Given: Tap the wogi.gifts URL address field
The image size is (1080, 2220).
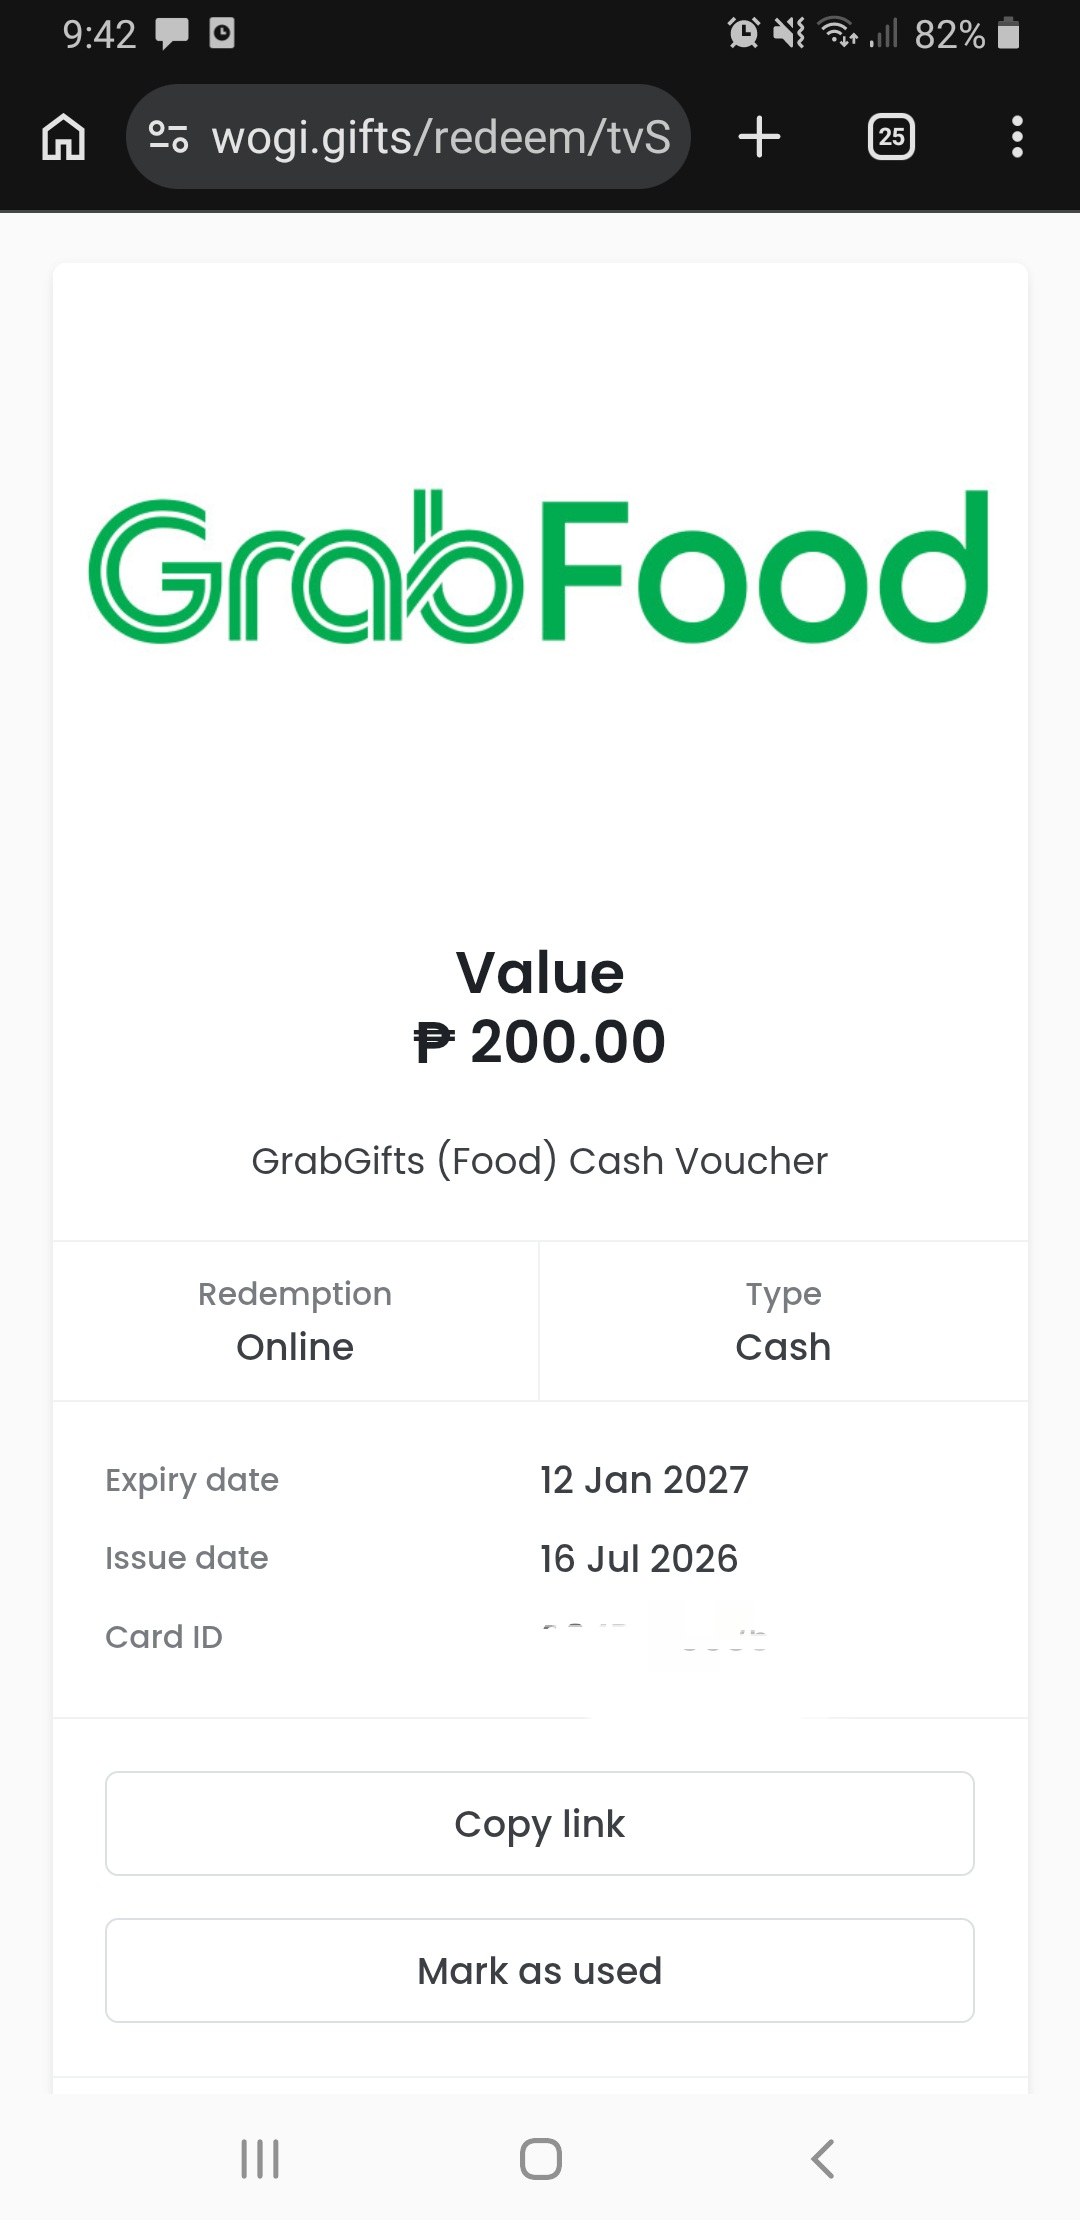Looking at the screenshot, I should pos(408,137).
